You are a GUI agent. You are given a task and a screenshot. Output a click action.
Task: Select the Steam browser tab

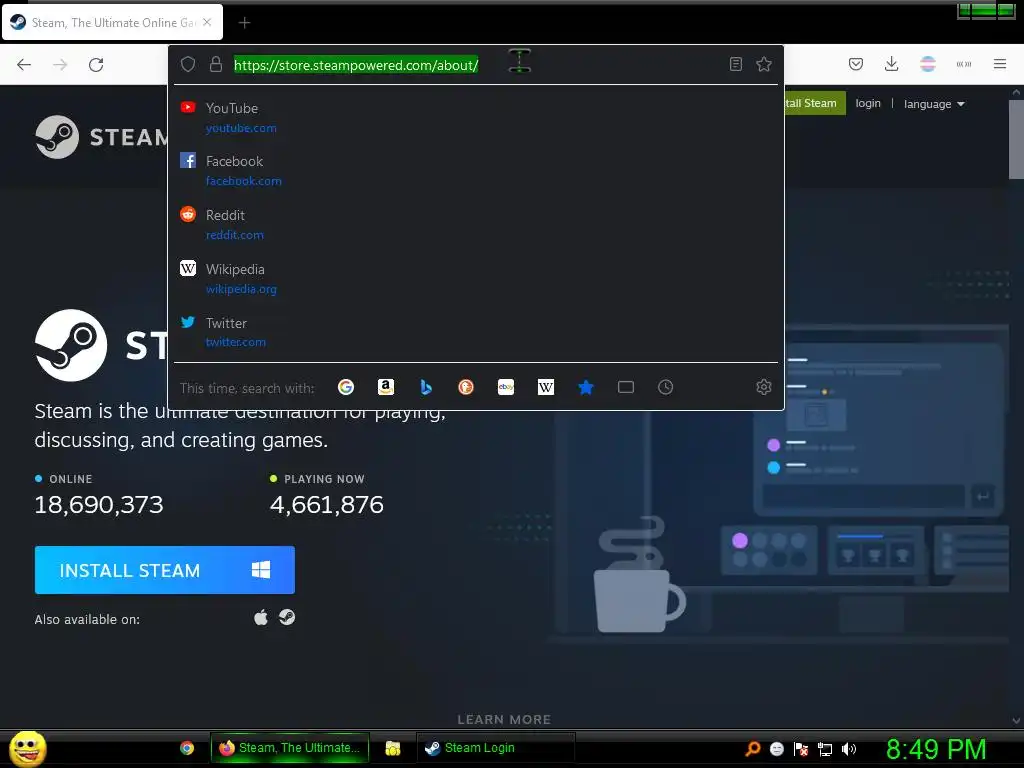(x=112, y=22)
